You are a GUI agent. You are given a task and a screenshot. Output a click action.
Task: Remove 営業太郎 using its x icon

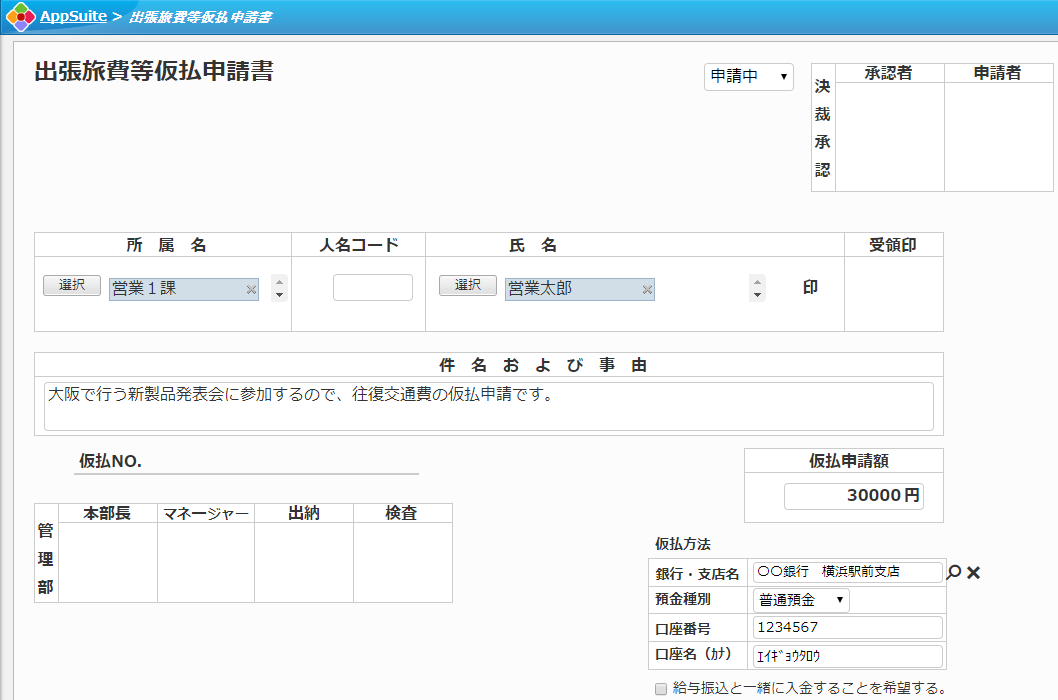(647, 289)
